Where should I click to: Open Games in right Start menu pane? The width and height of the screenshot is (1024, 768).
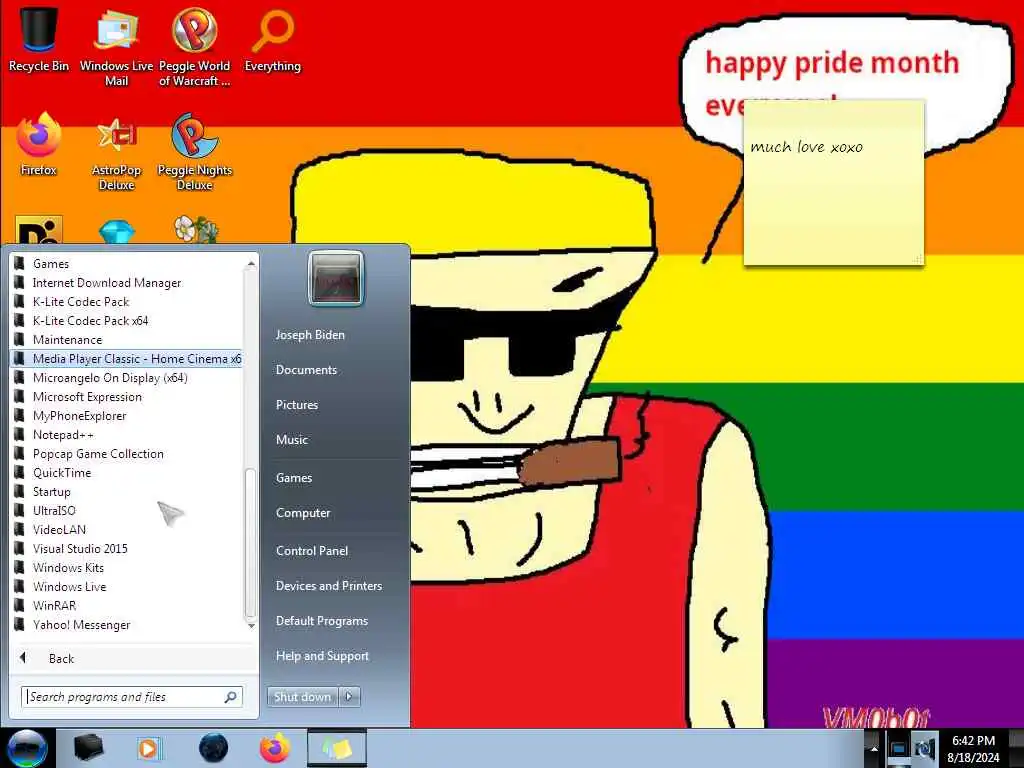coord(294,477)
